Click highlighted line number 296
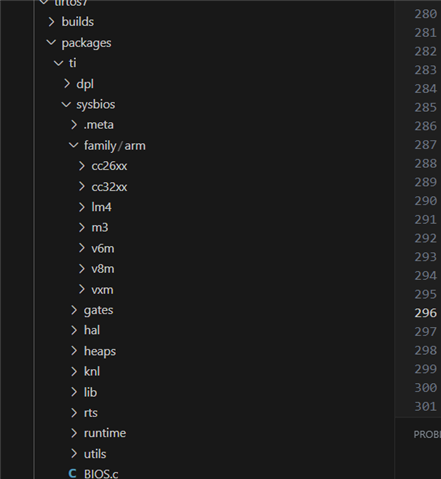Image resolution: width=441 pixels, height=479 pixels. pos(425,313)
